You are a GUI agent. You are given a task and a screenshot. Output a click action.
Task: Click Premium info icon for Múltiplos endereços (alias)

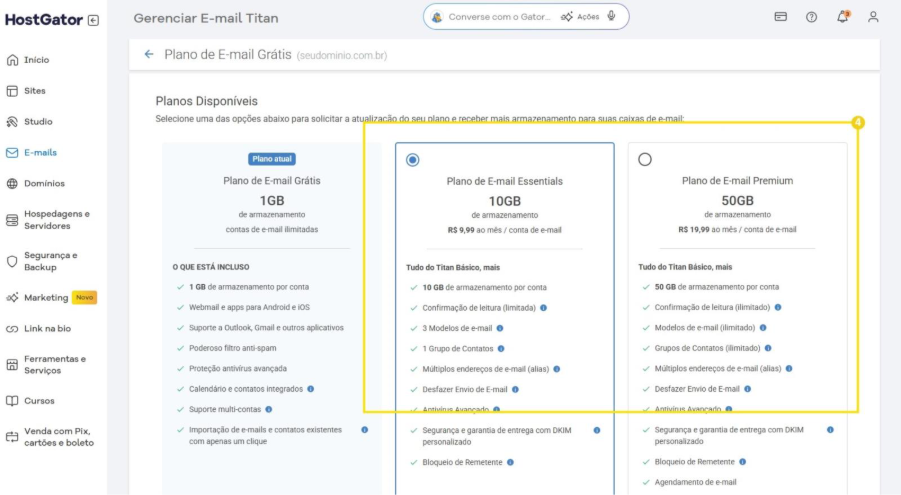(788, 369)
